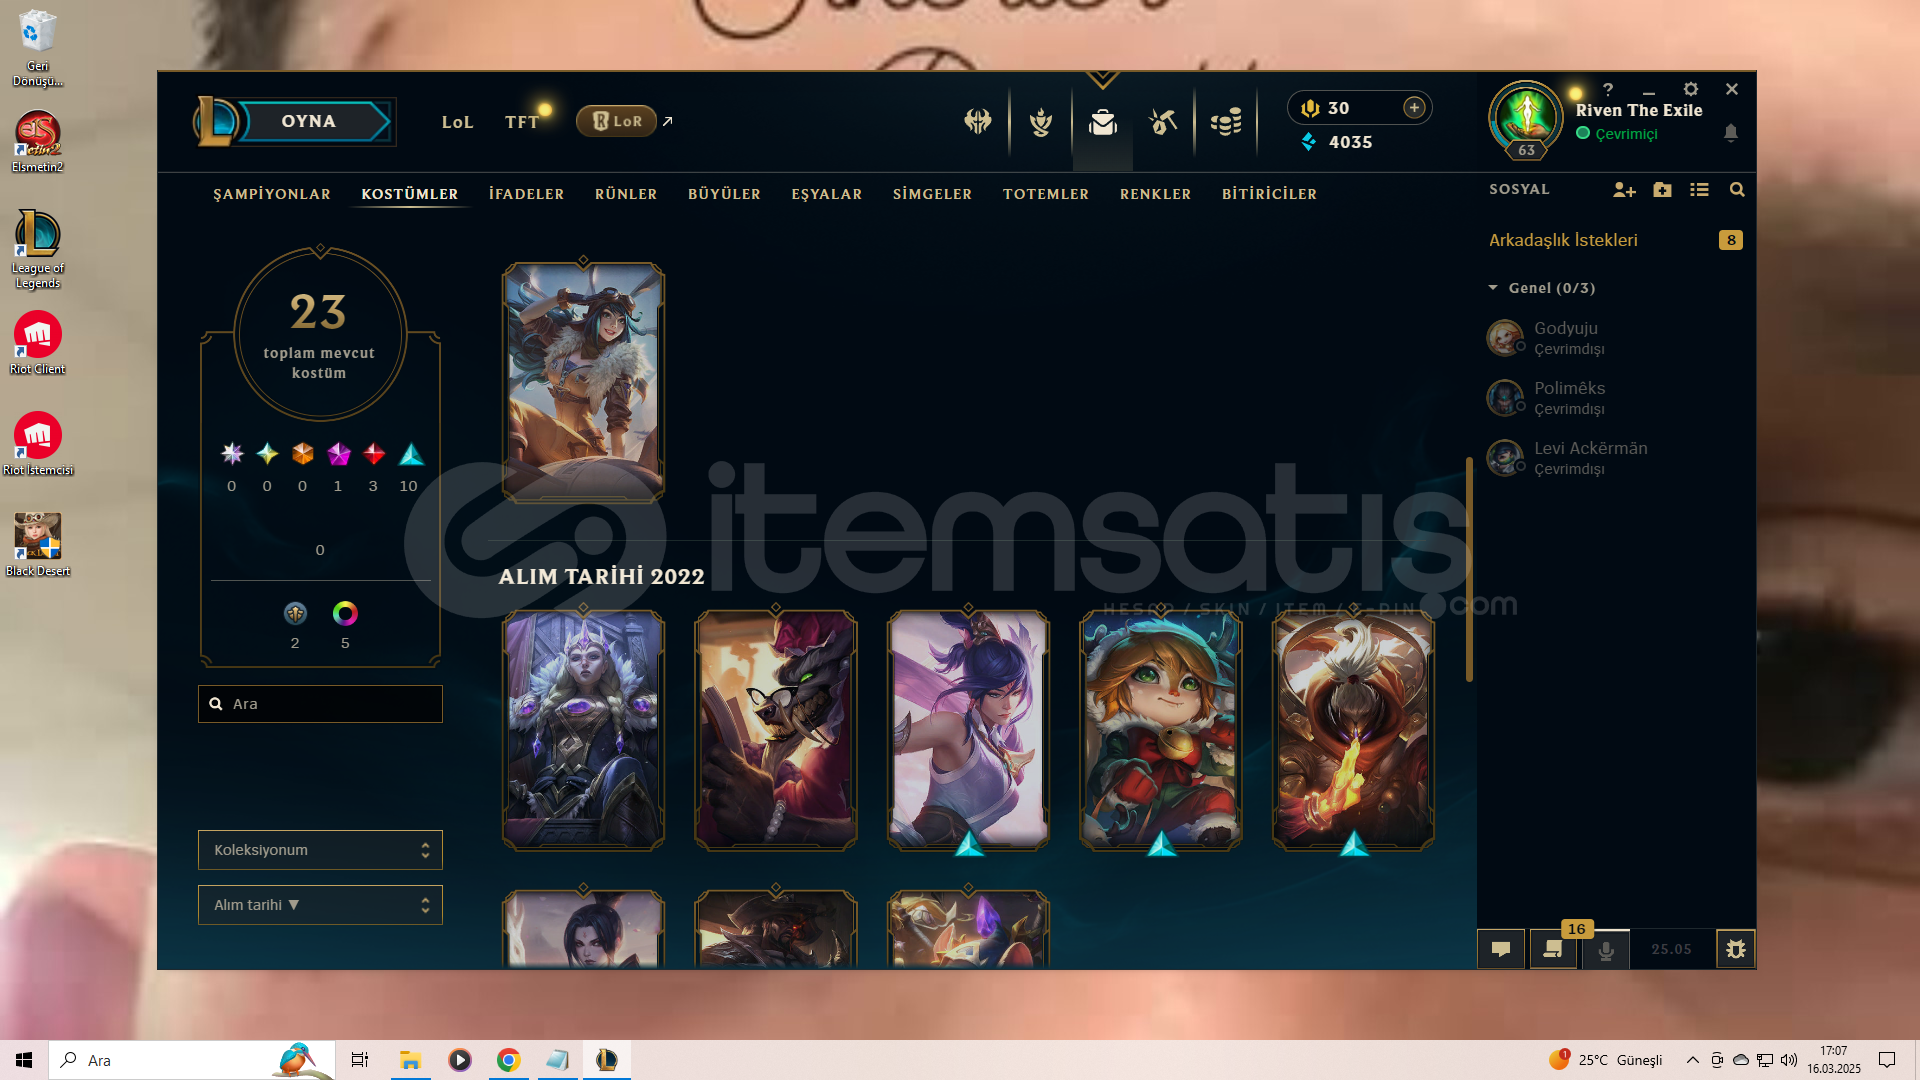The height and width of the screenshot is (1080, 1920).
Task: Open the wolf with glasses skin card
Action: pos(776,730)
